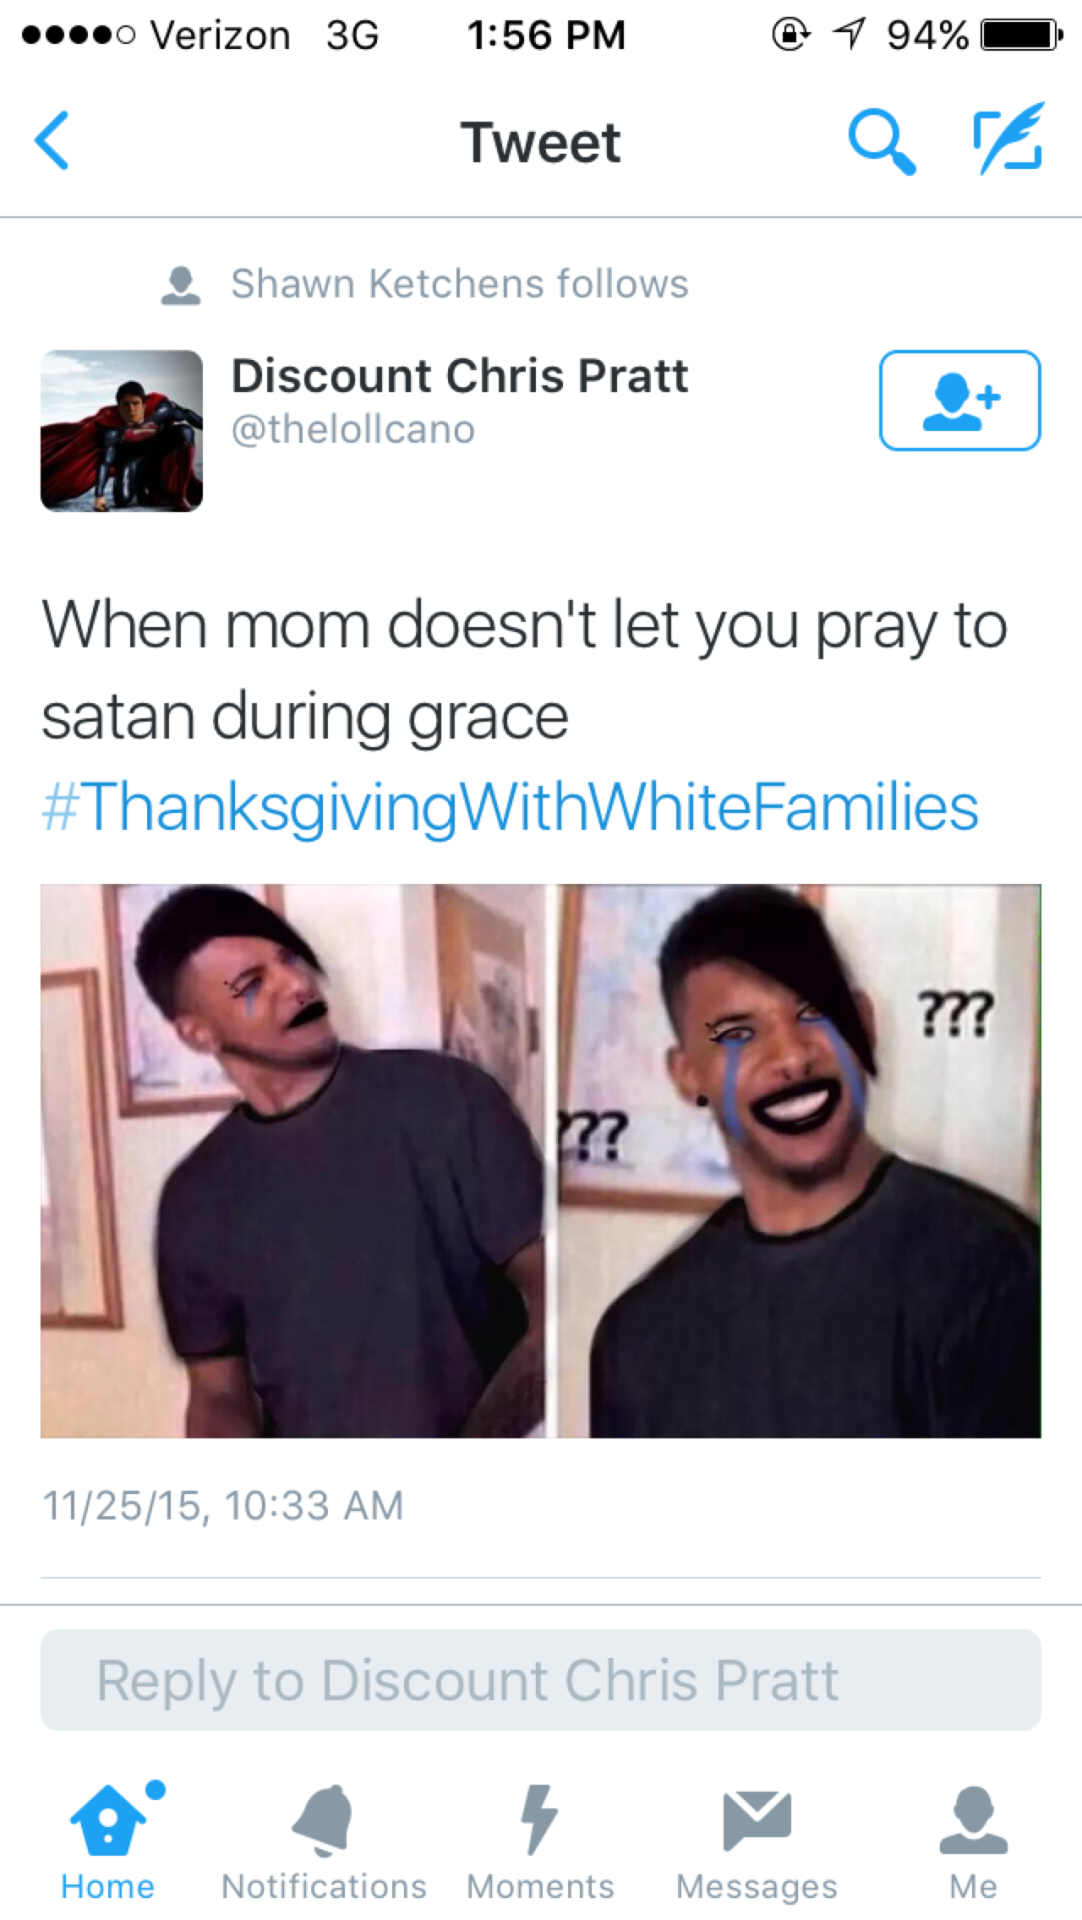This screenshot has height=1920, width=1082.
Task: Tap the Reply to Discount Chris Pratt field
Action: click(x=541, y=1680)
